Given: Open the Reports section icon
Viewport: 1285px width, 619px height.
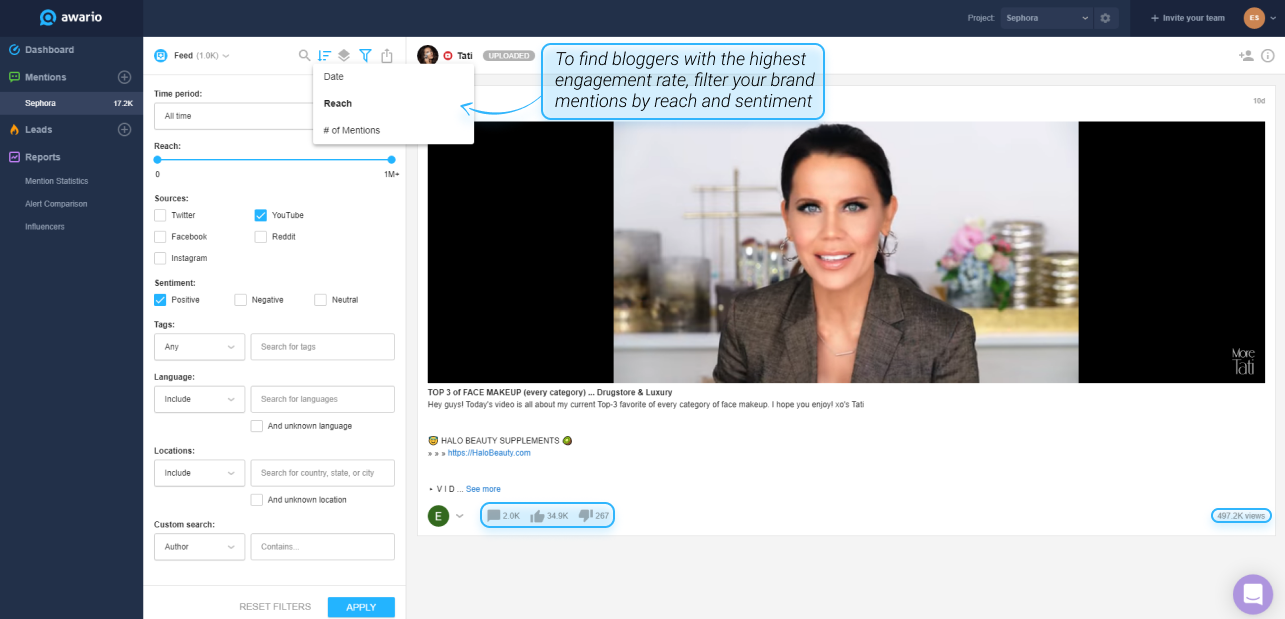Looking at the screenshot, I should 15,157.
